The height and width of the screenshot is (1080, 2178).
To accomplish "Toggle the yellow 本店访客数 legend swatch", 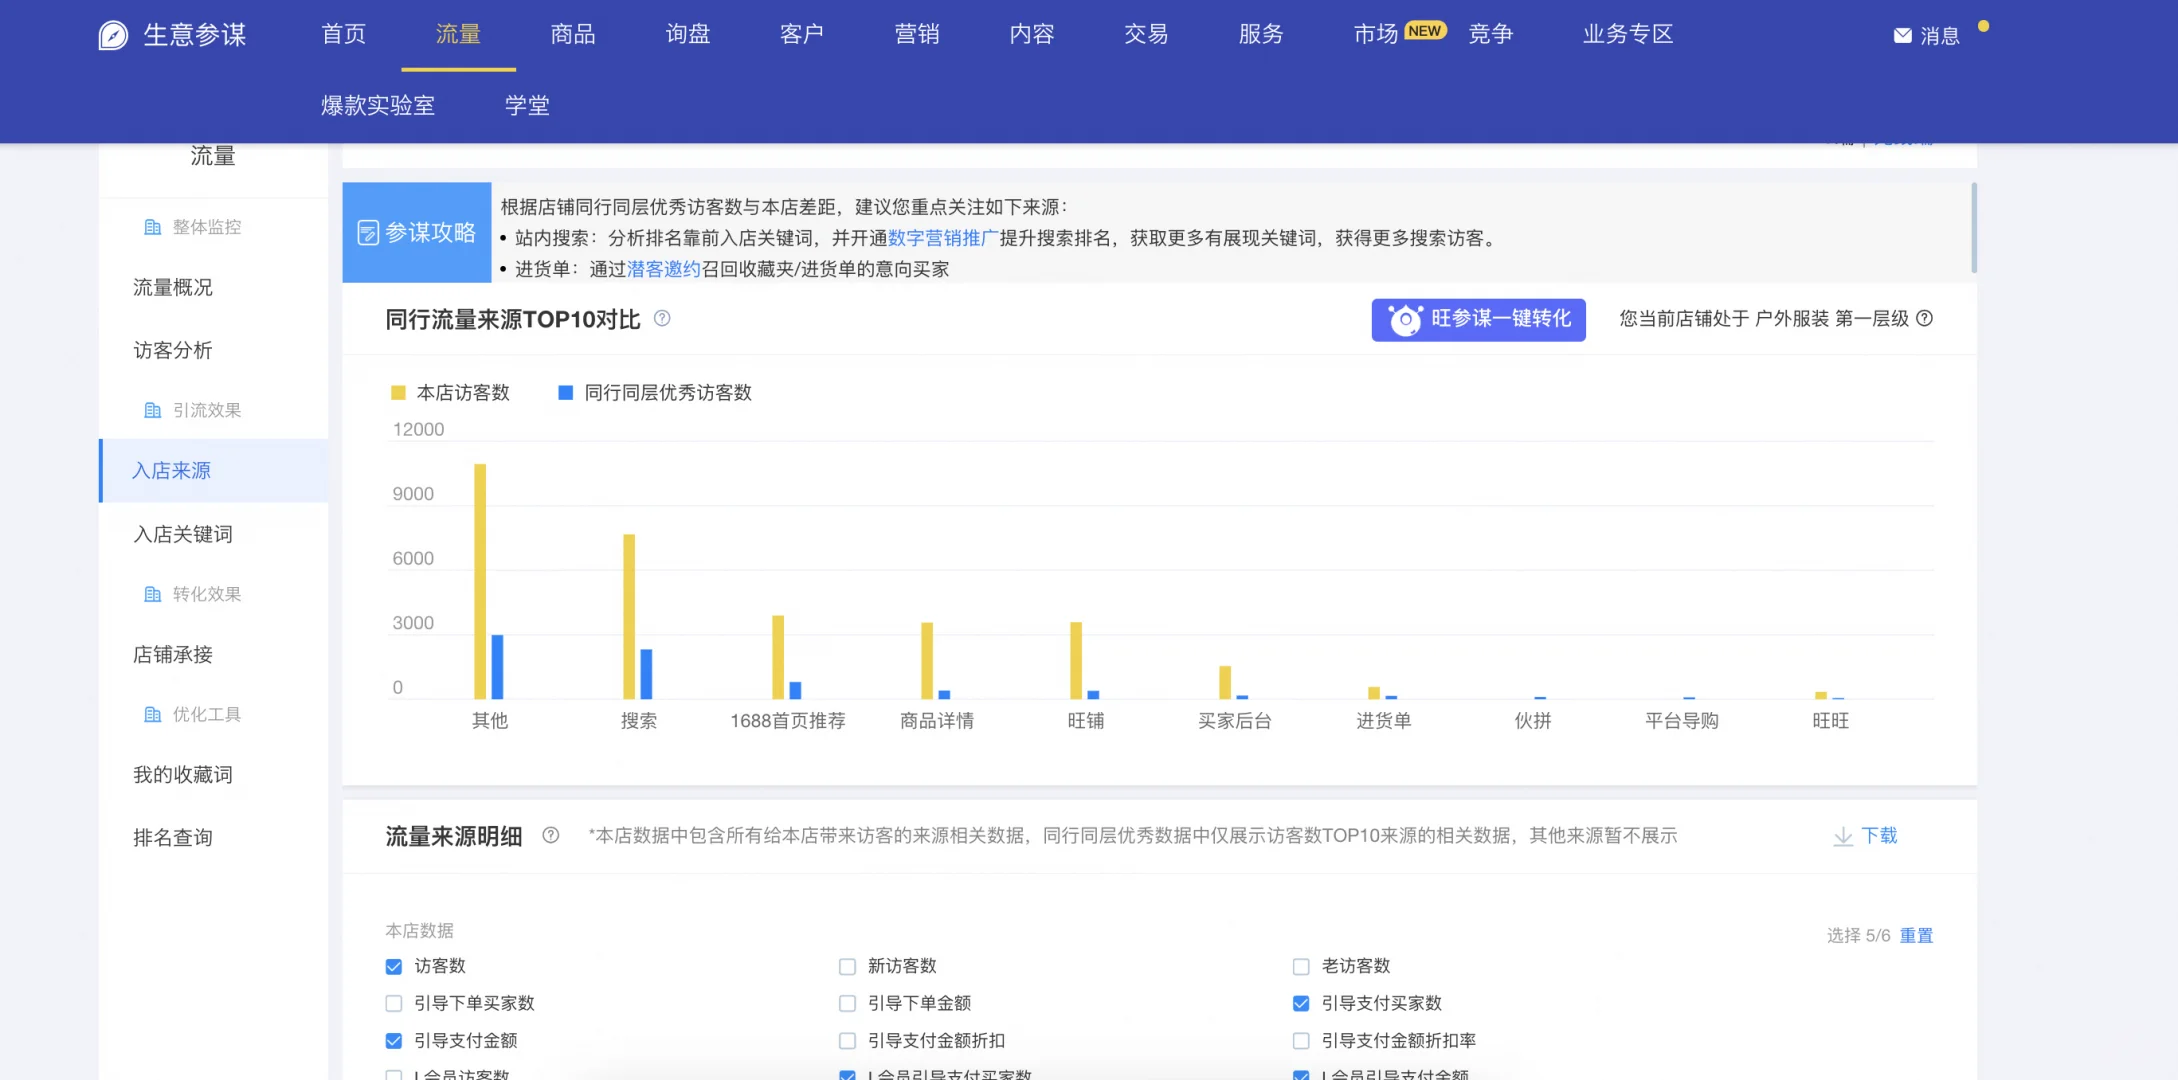I will click(x=398, y=393).
